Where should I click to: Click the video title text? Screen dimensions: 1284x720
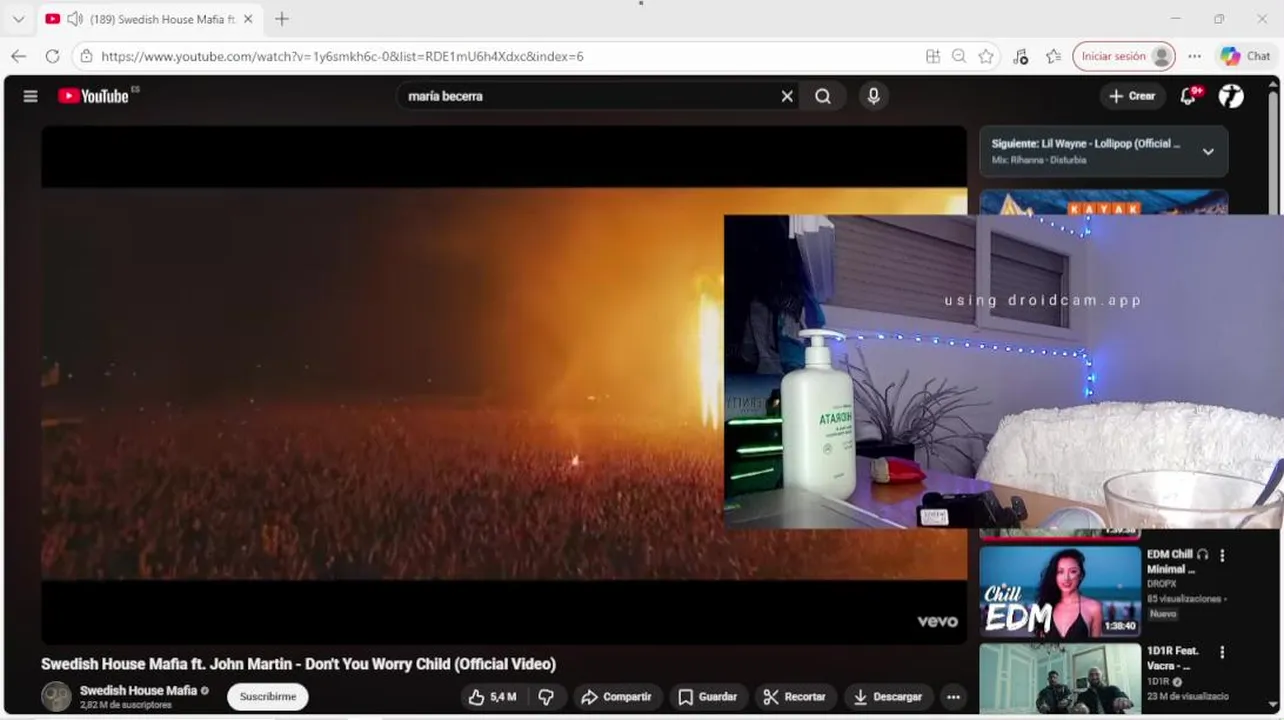pyautogui.click(x=298, y=664)
